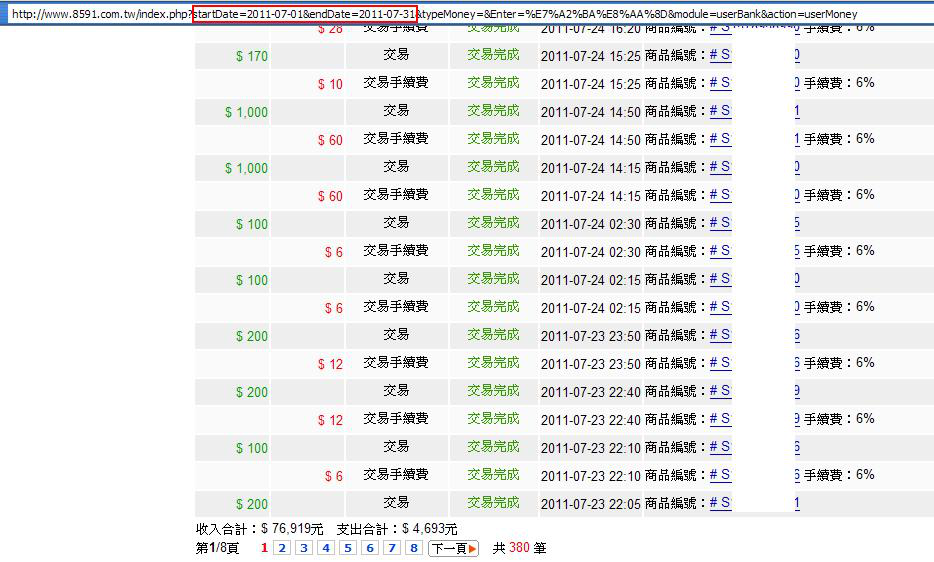Go to page 3 of results

pos(304,548)
